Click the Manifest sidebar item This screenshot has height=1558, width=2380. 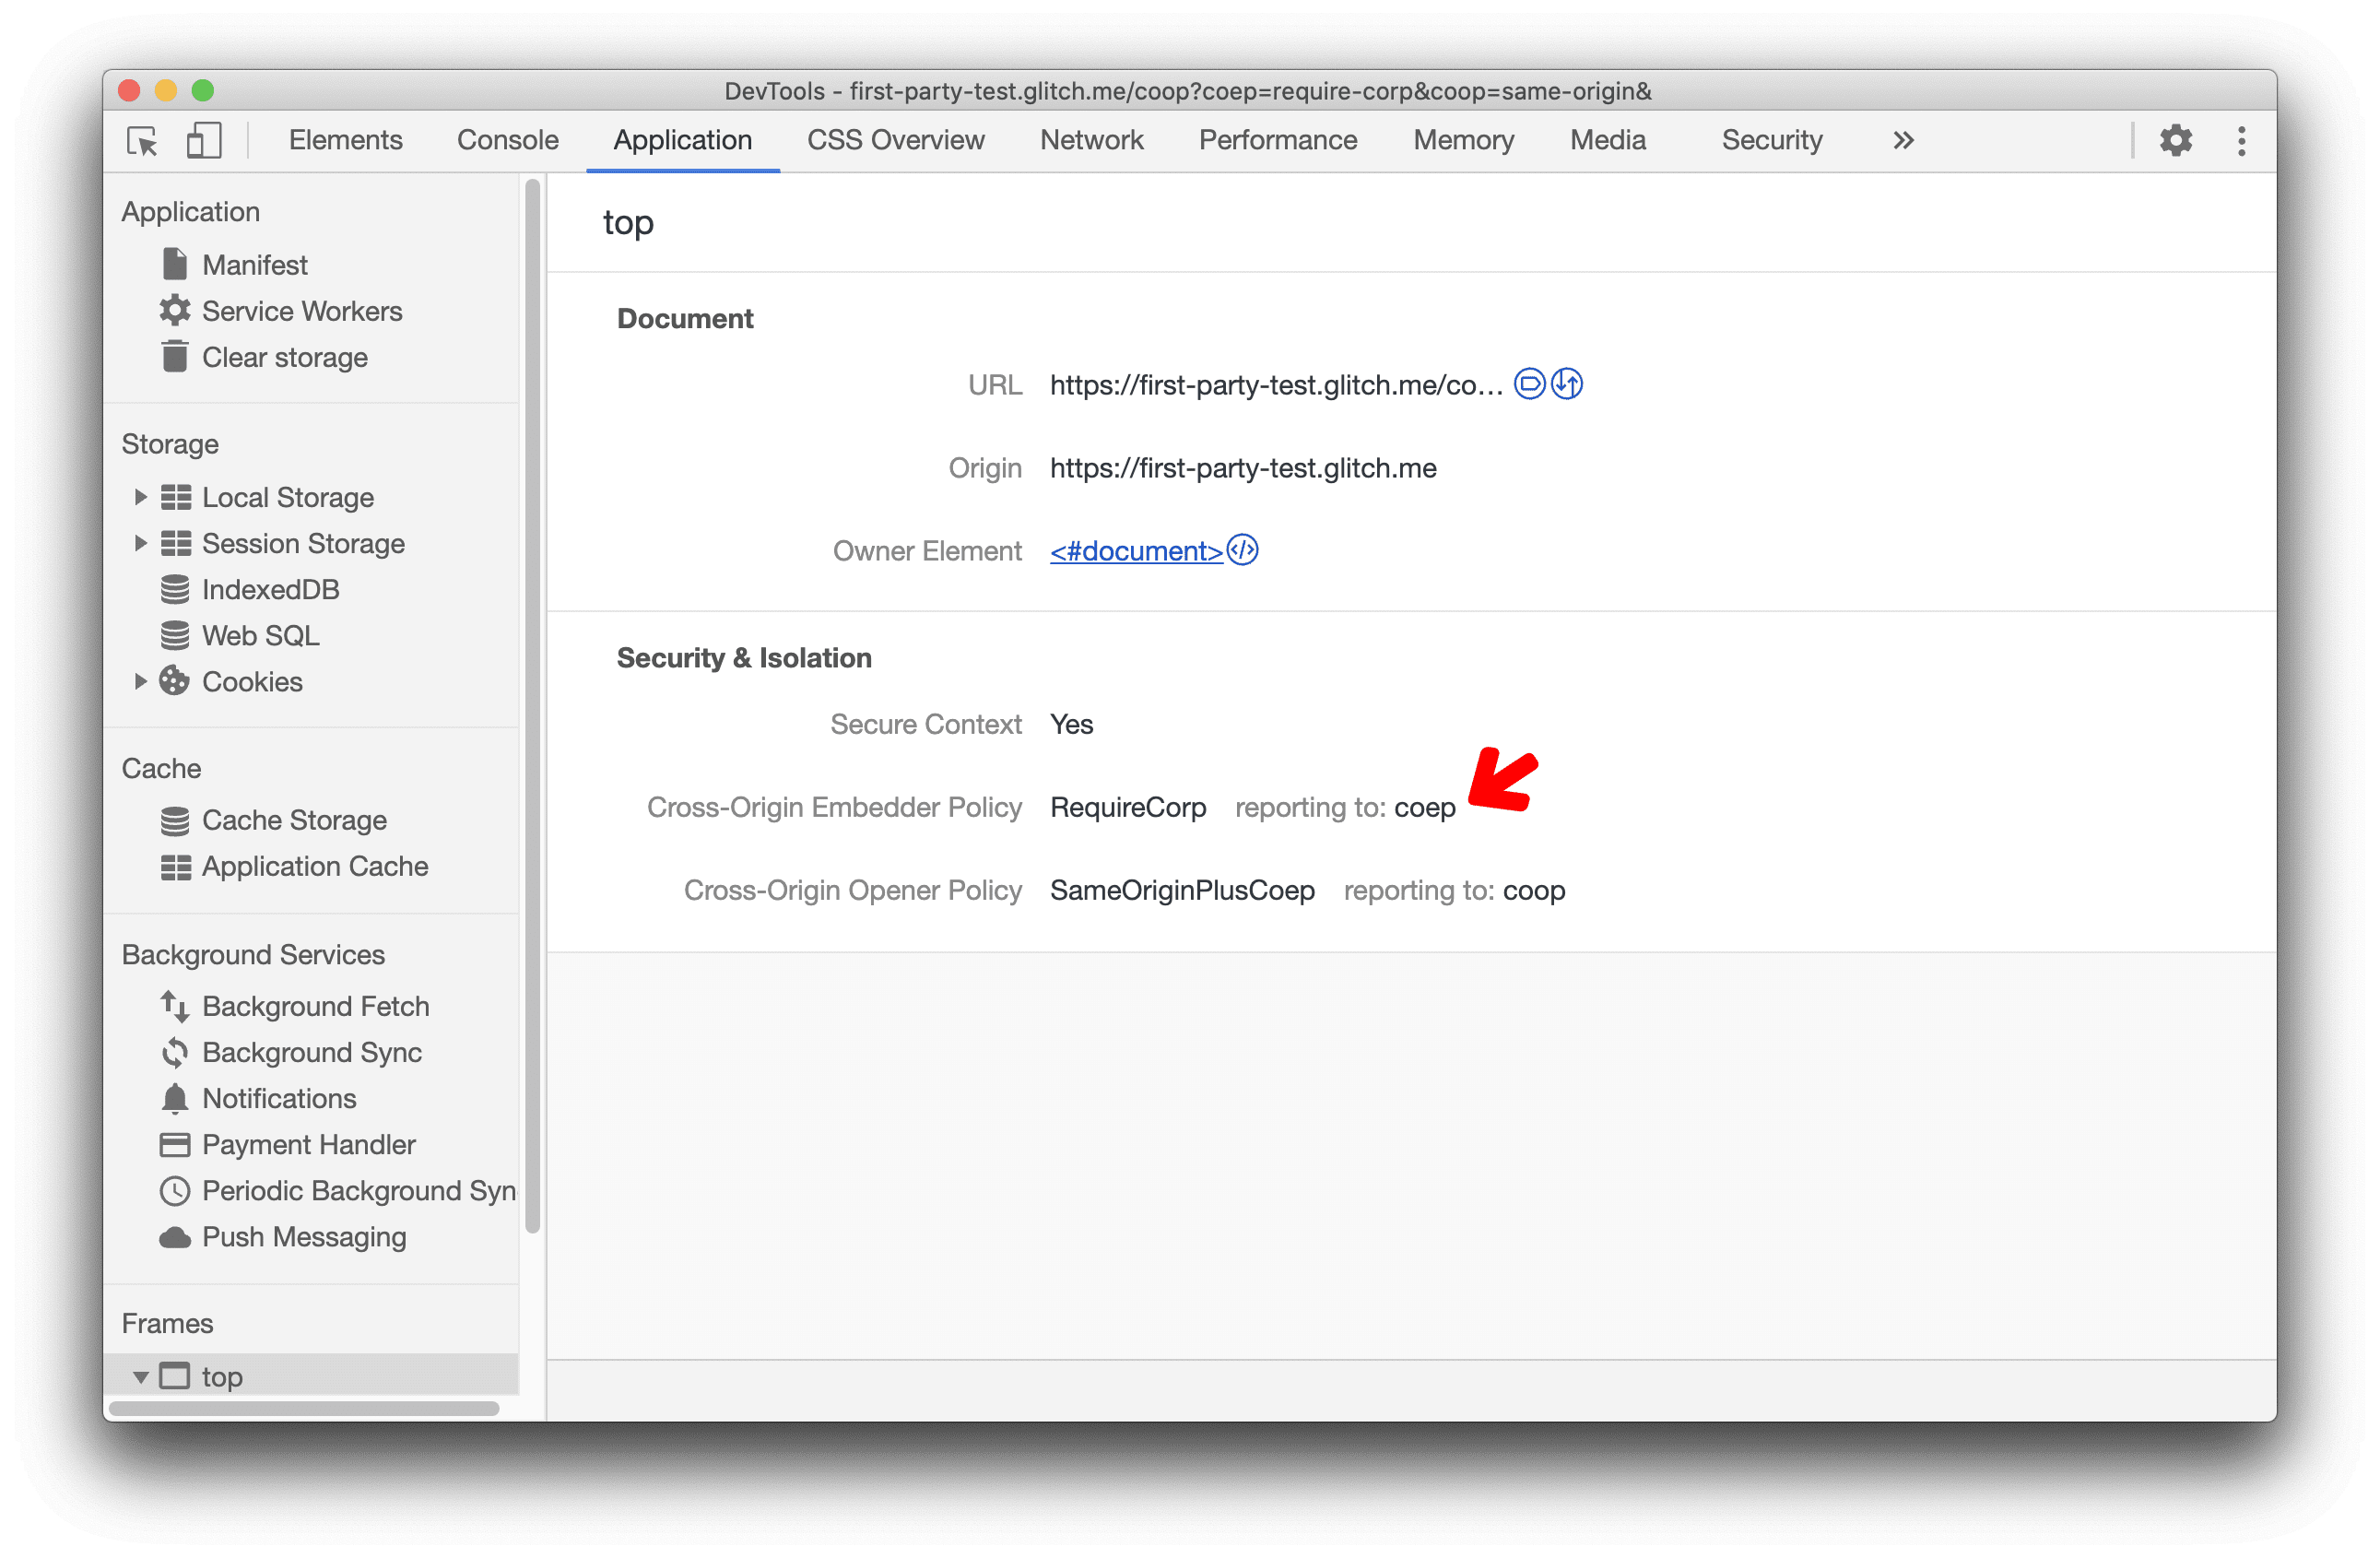pos(251,265)
